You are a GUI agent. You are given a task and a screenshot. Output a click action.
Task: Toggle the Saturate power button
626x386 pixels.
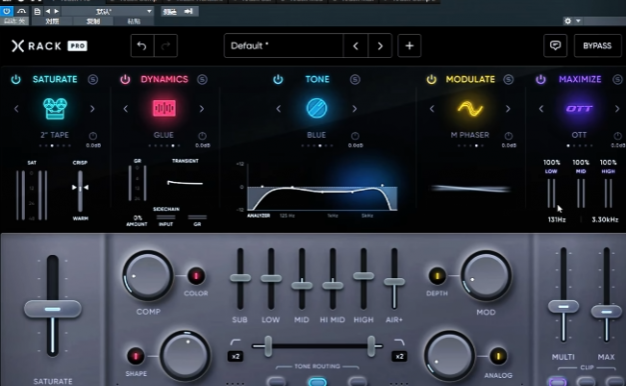point(16,79)
